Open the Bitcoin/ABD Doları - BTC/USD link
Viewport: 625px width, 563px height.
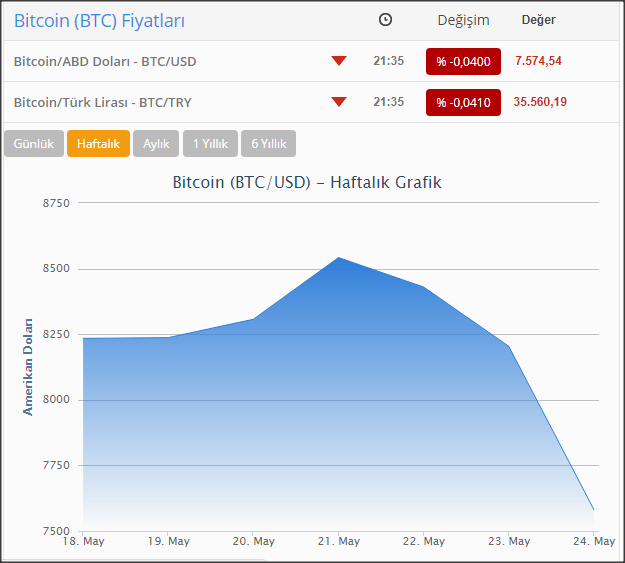[x=105, y=61]
